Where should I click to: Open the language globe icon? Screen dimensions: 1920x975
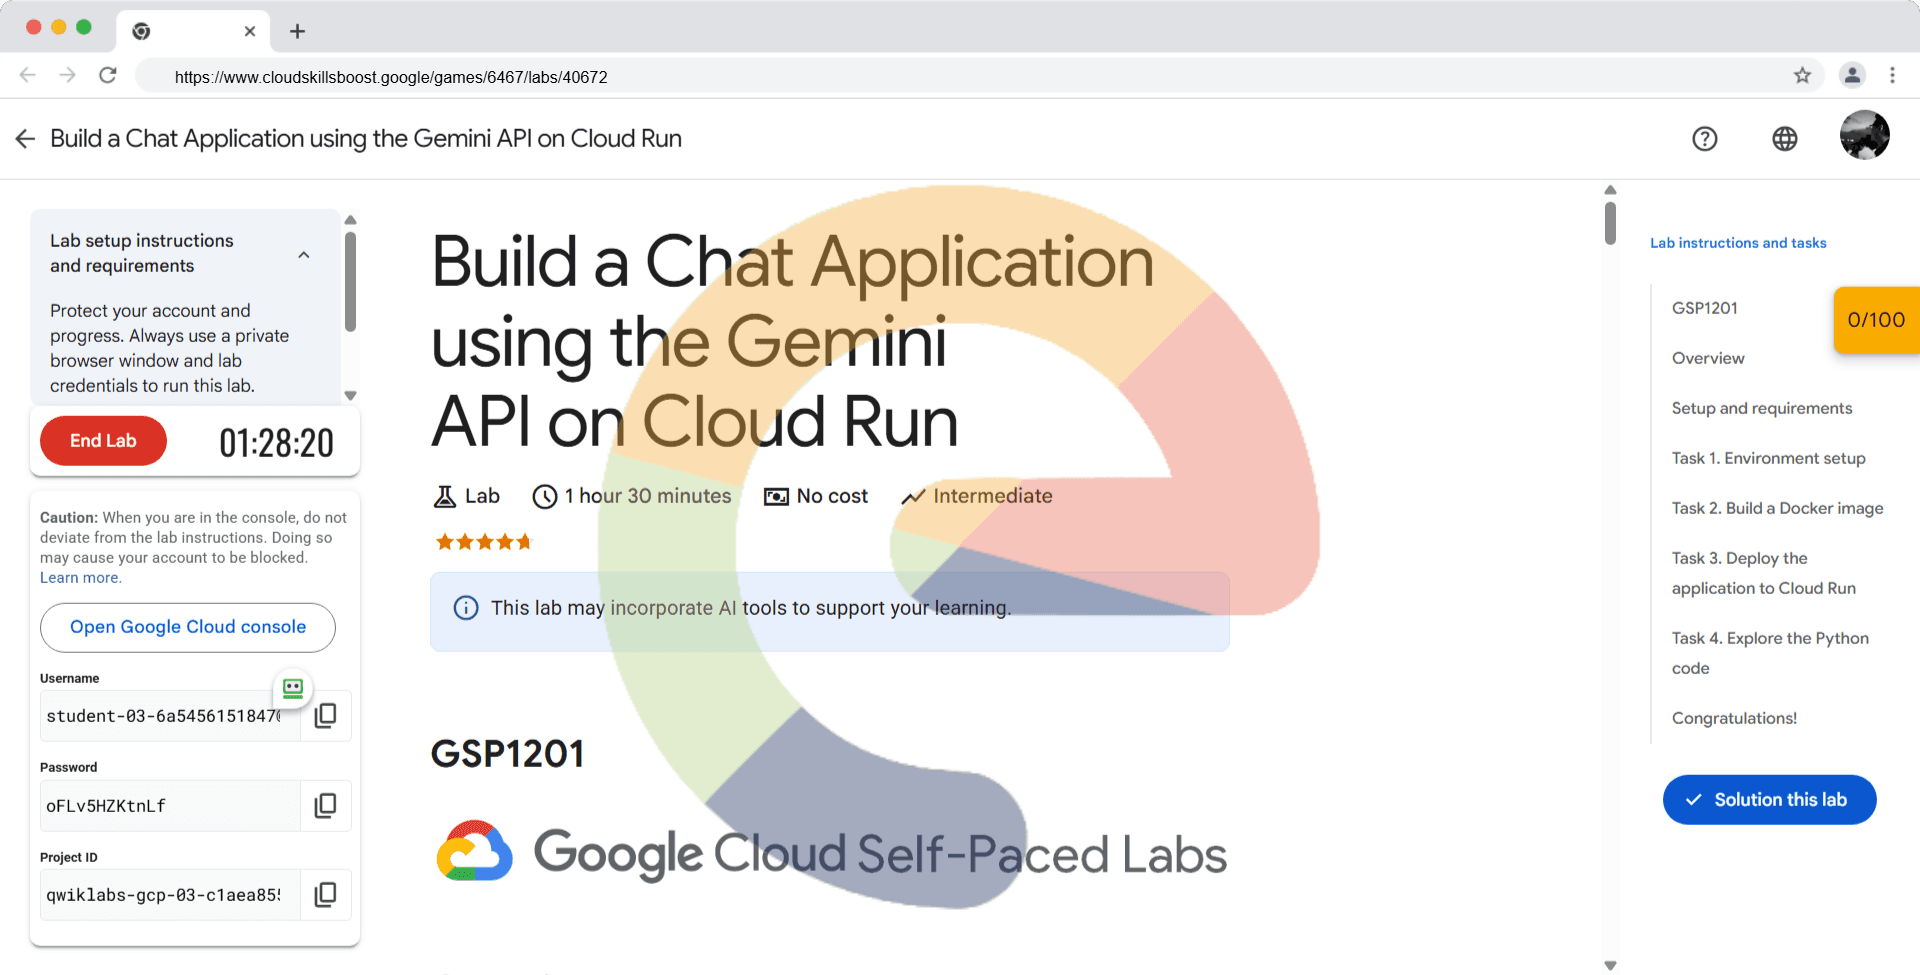click(1784, 139)
